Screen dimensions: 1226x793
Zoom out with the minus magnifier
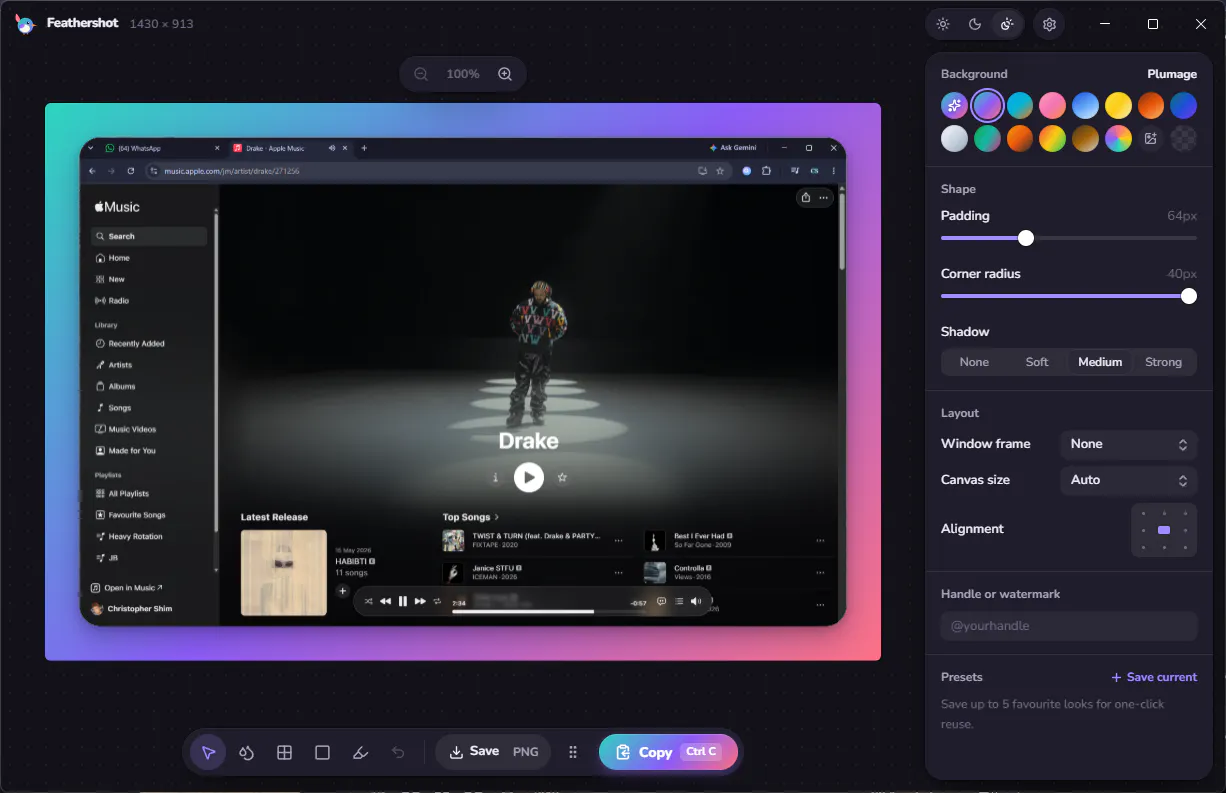tap(421, 74)
